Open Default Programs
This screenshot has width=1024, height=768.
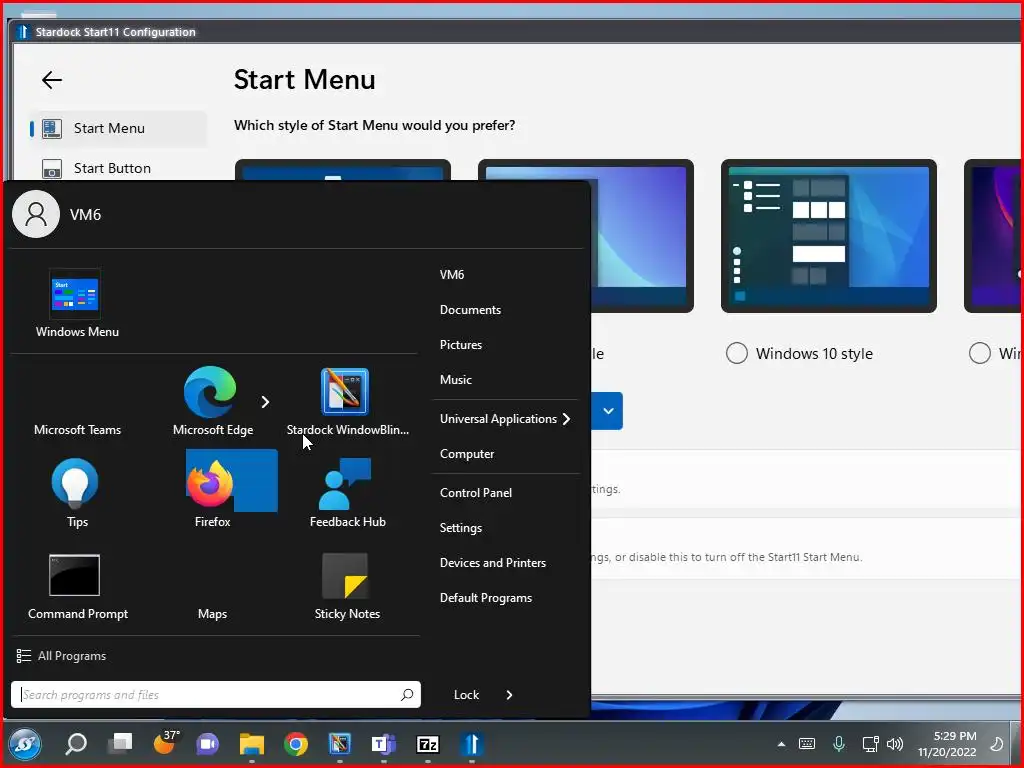(x=486, y=598)
